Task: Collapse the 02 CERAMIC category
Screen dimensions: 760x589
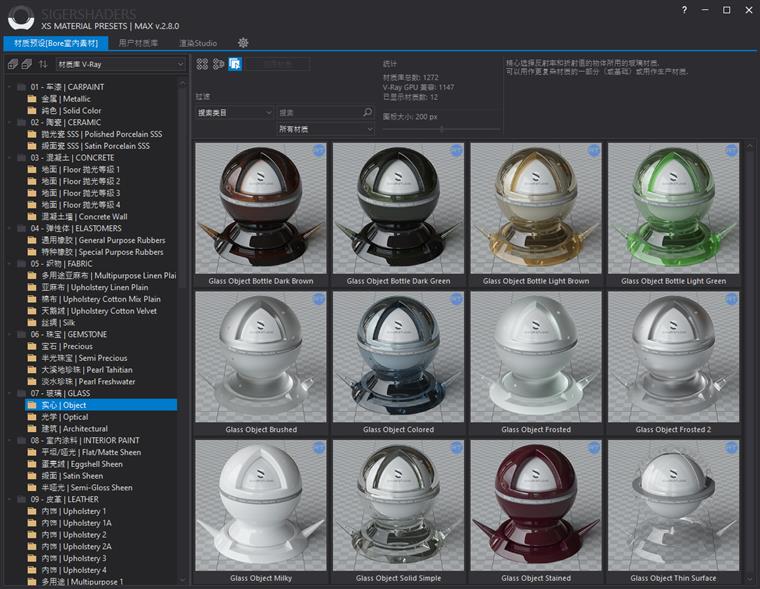Action: (x=10, y=123)
